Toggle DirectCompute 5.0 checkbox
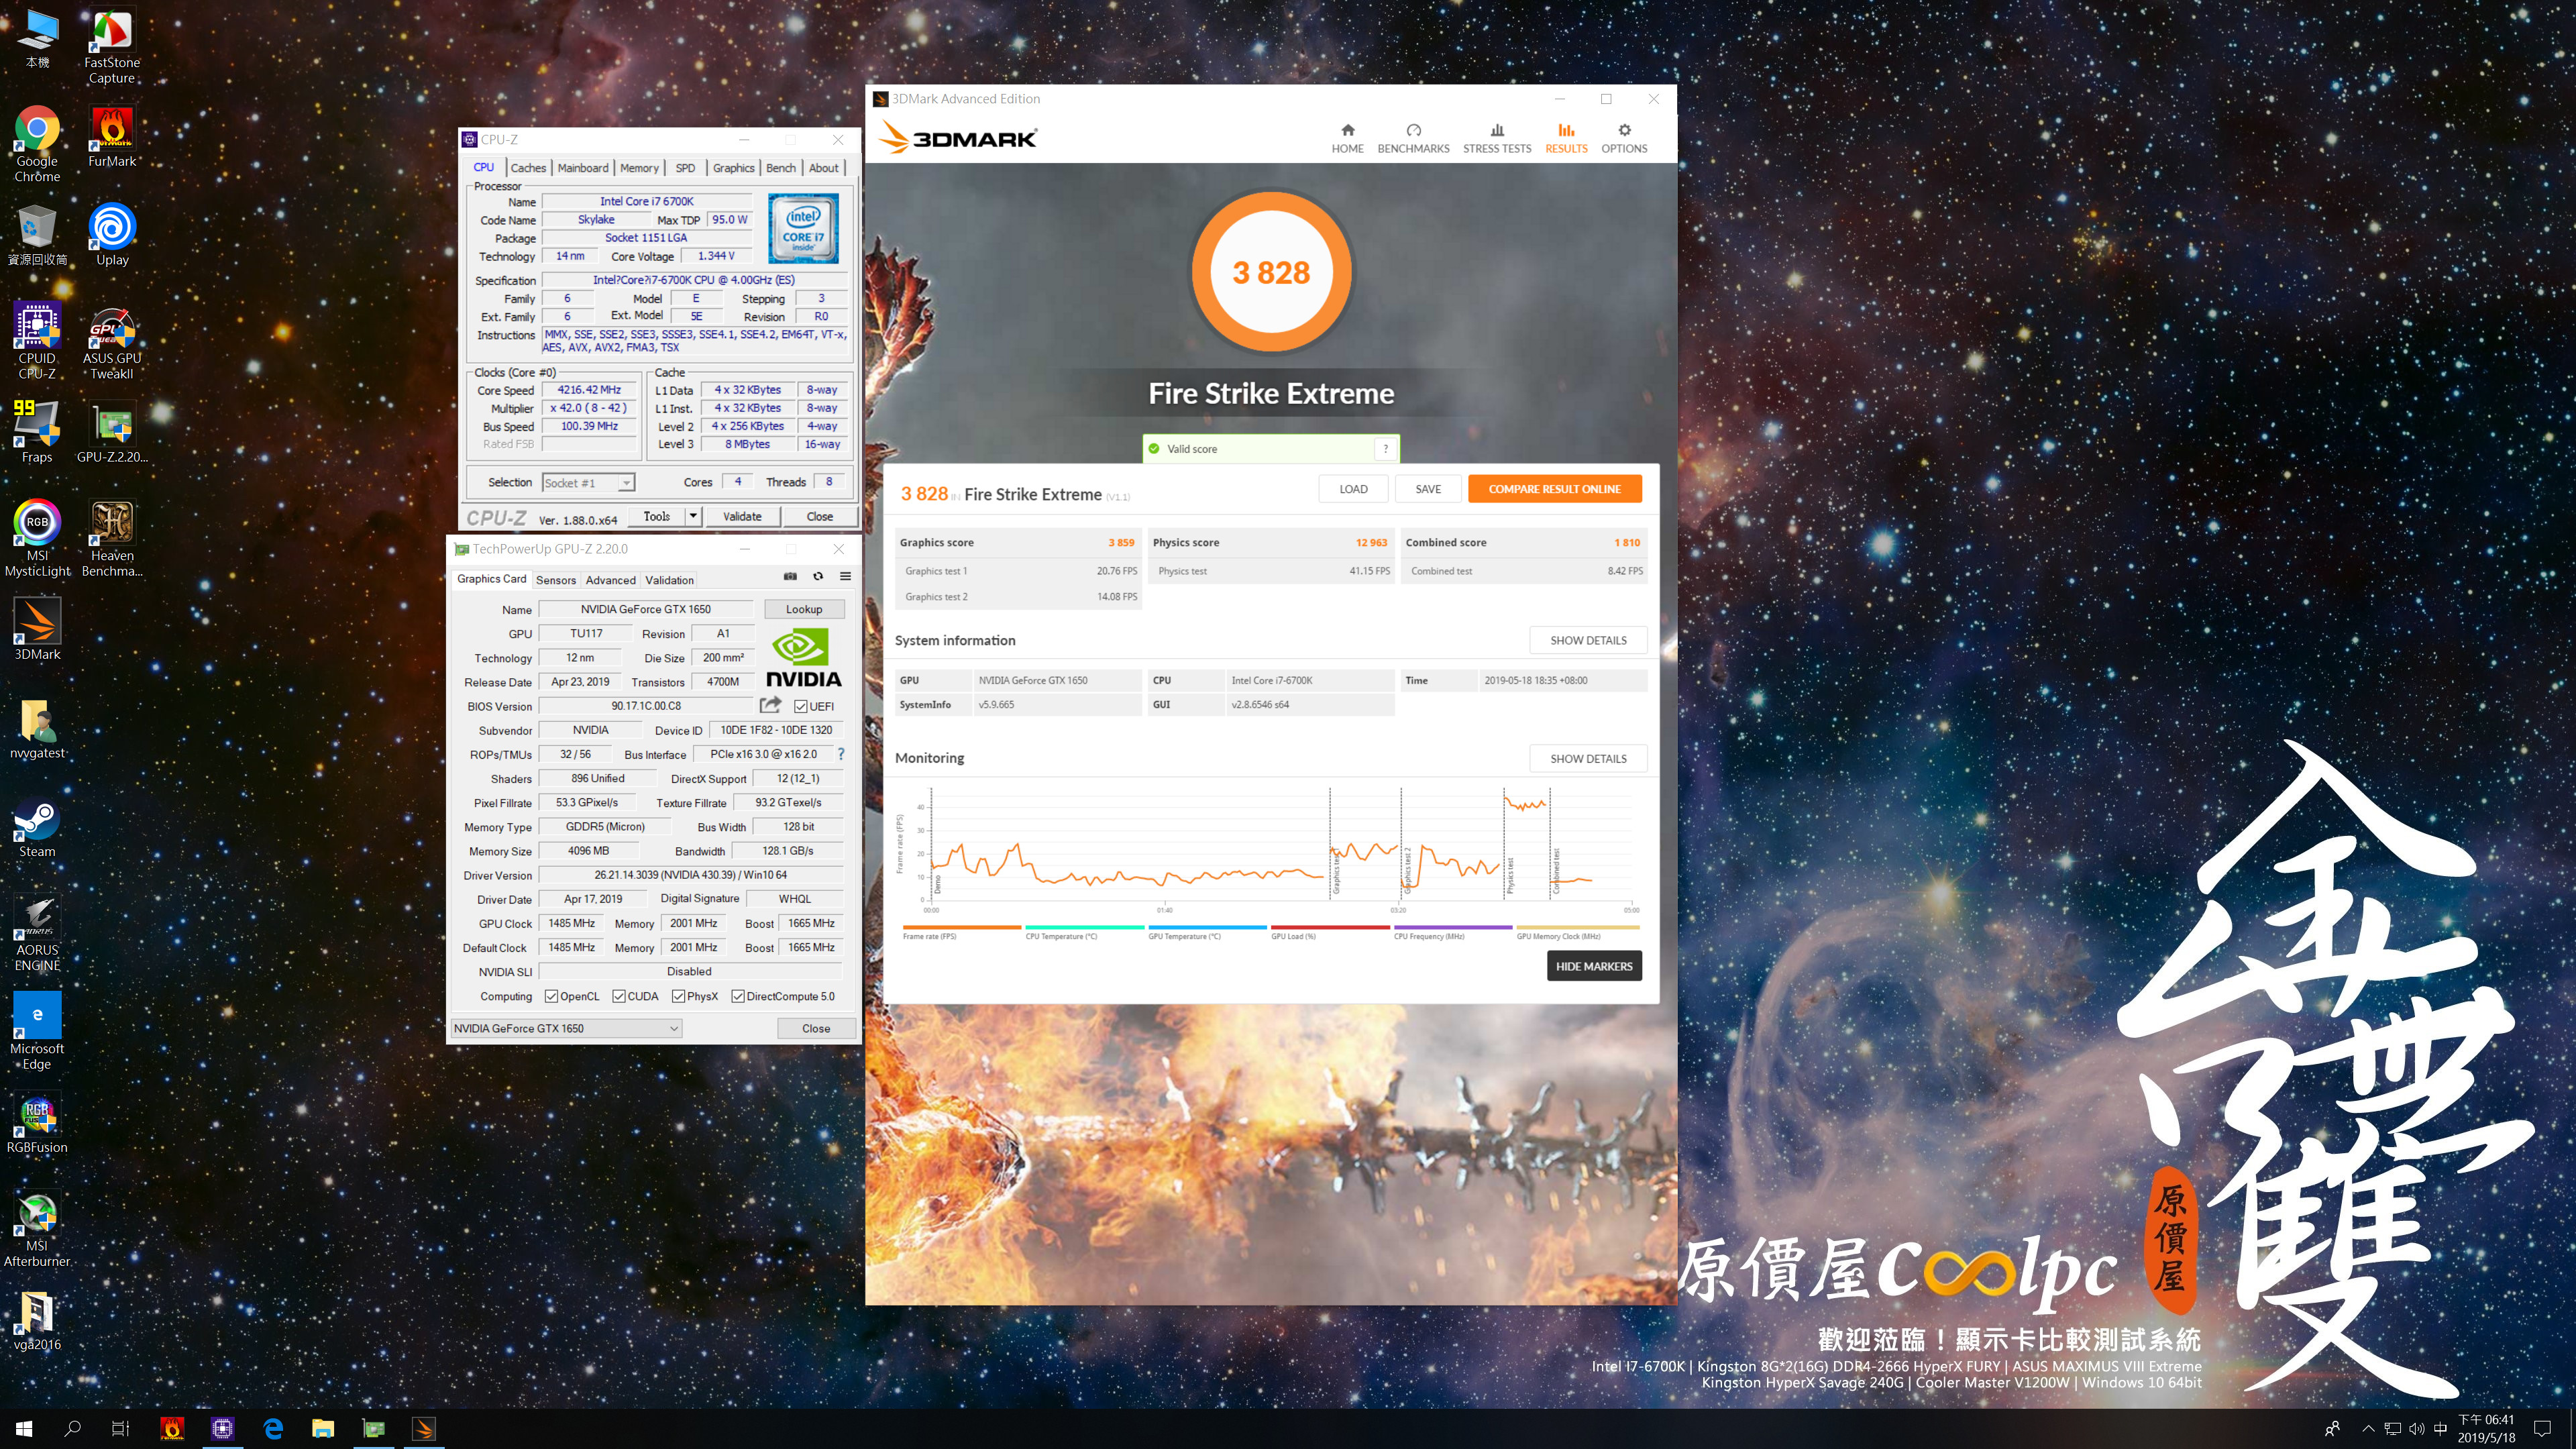This screenshot has height=1449, width=2576. (738, 996)
